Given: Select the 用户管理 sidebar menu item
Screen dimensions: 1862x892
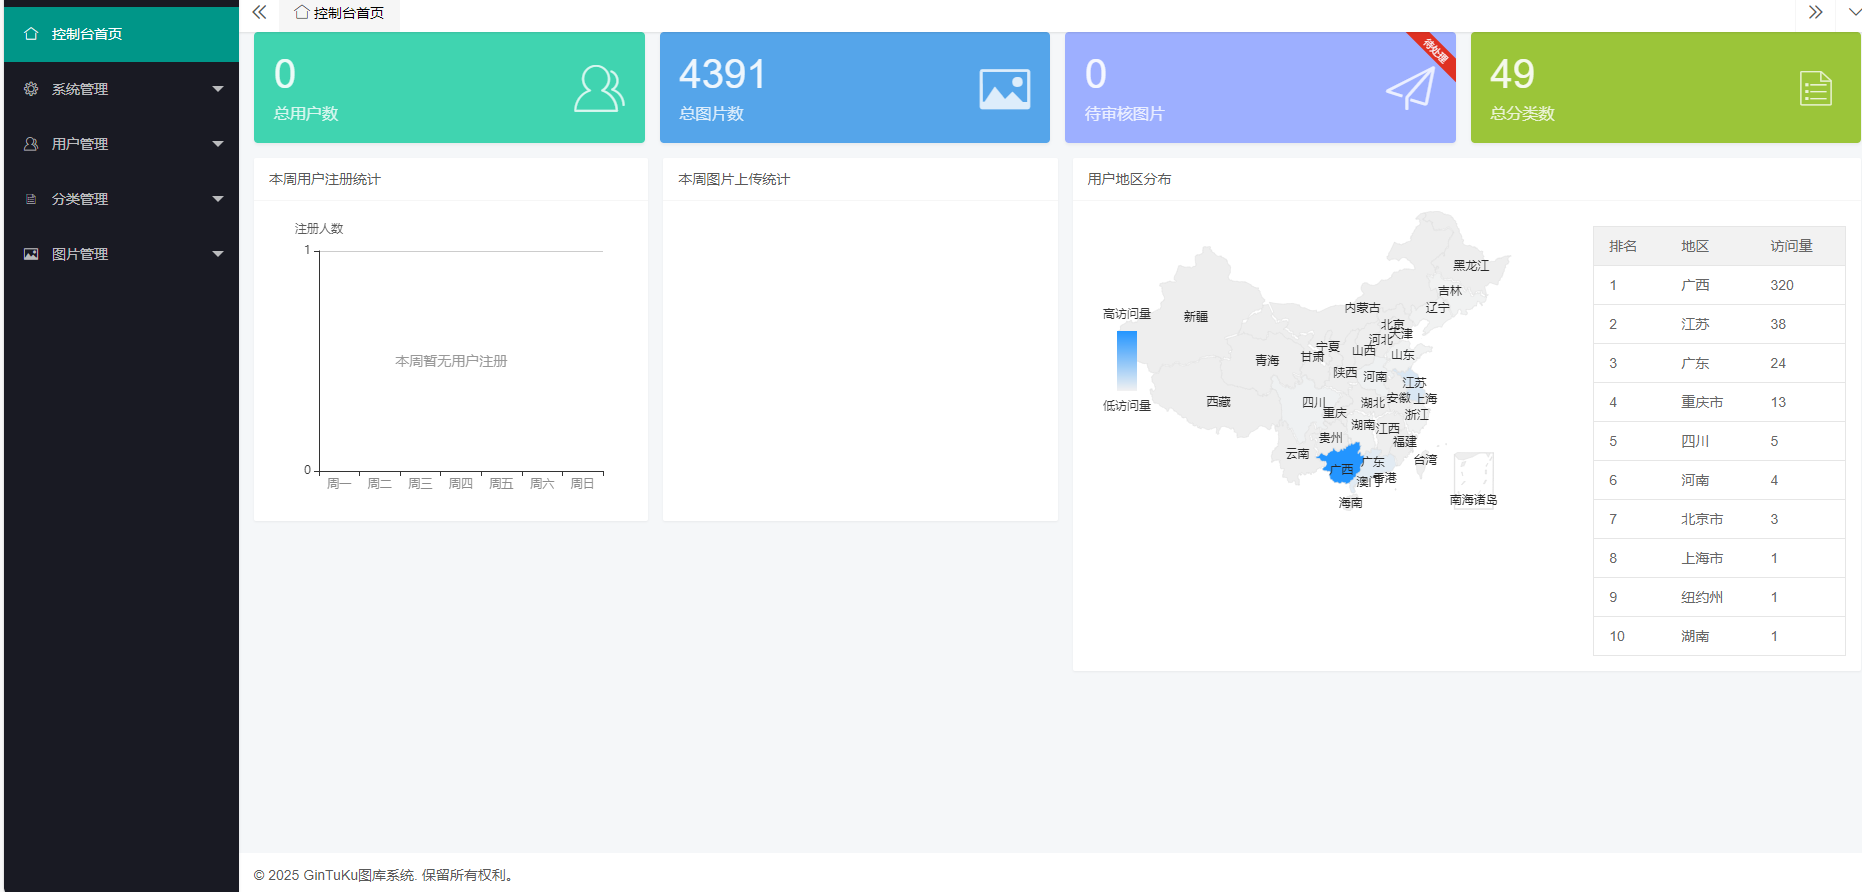Looking at the screenshot, I should (121, 144).
